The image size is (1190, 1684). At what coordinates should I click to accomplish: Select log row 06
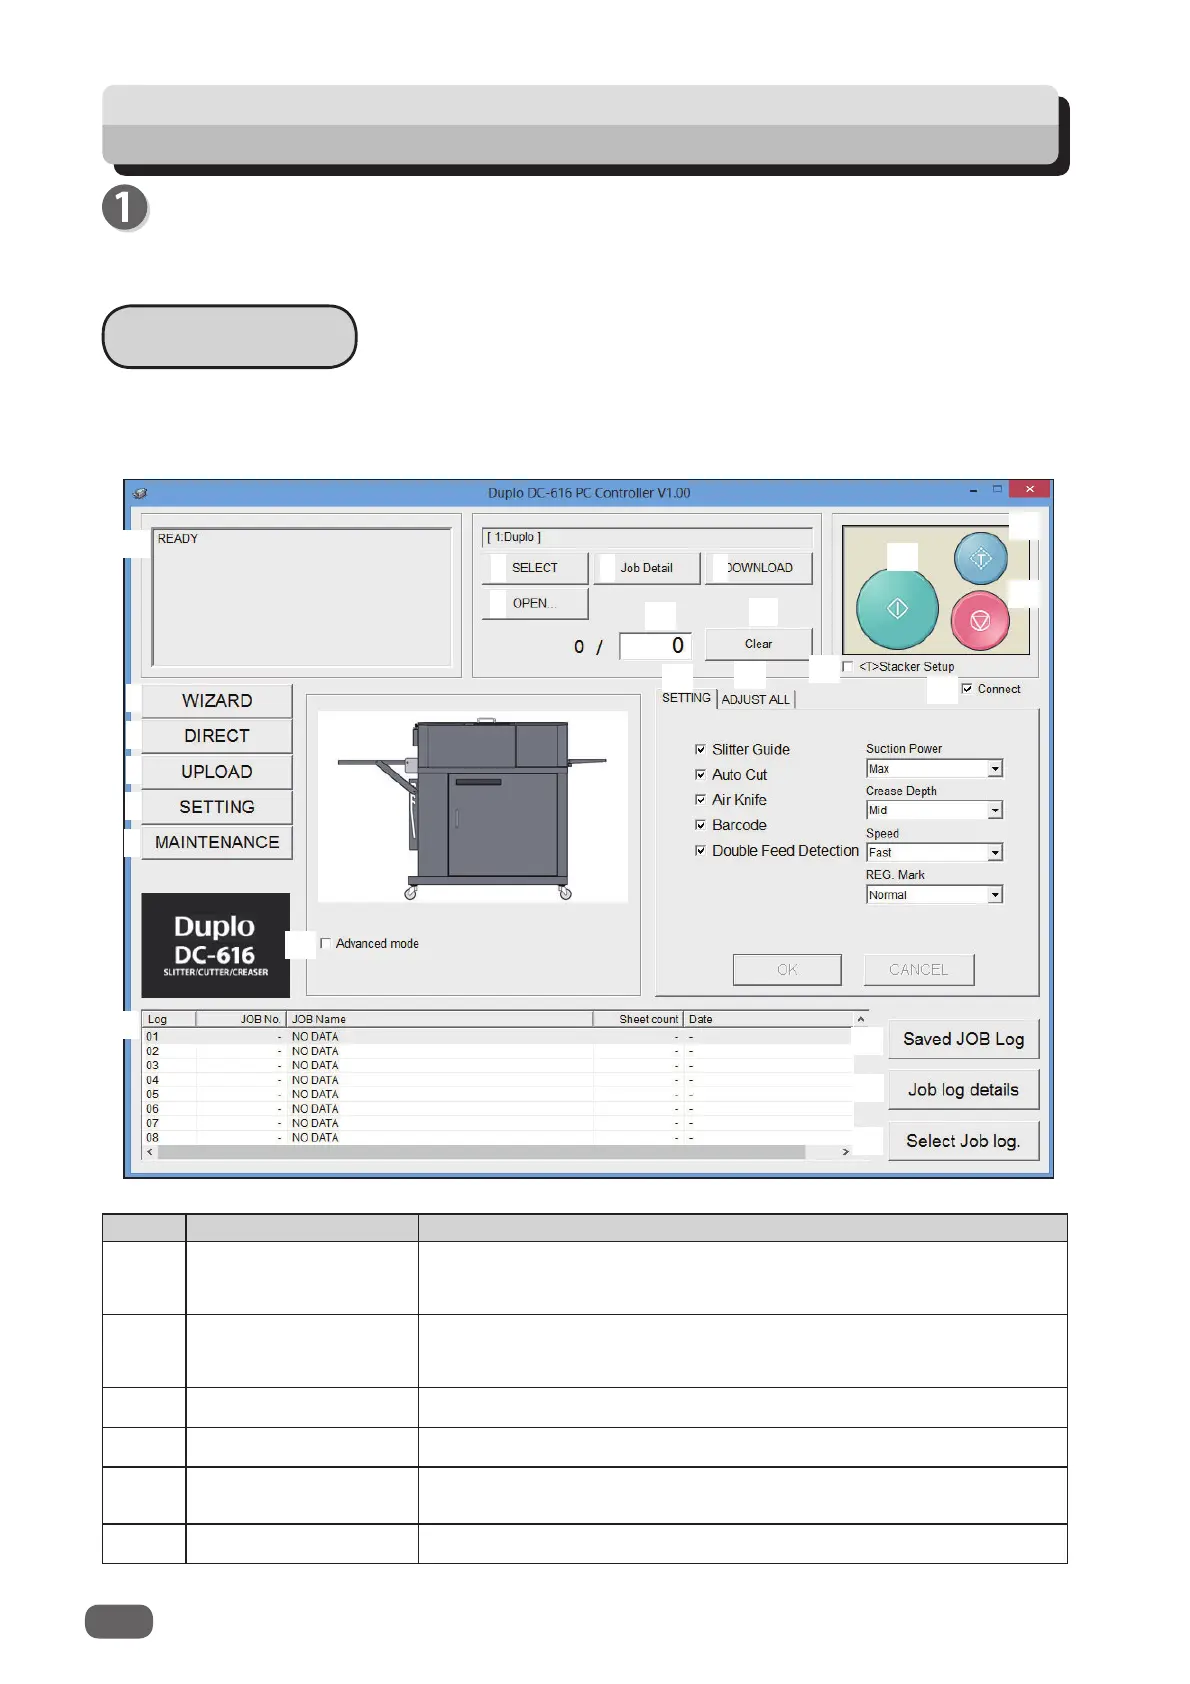point(498,1109)
